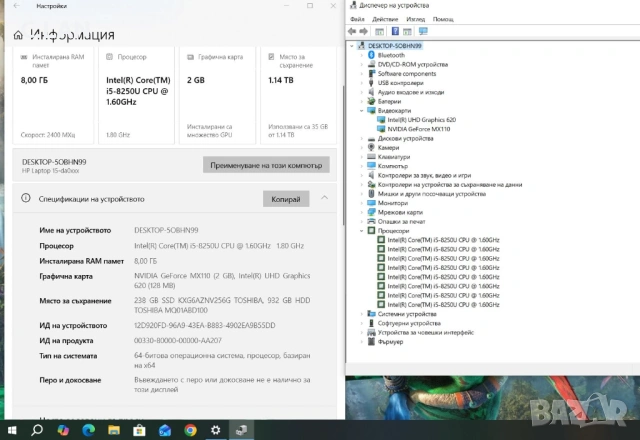
Task: Click the Графична карта 2 GB card
Action: coord(218,96)
